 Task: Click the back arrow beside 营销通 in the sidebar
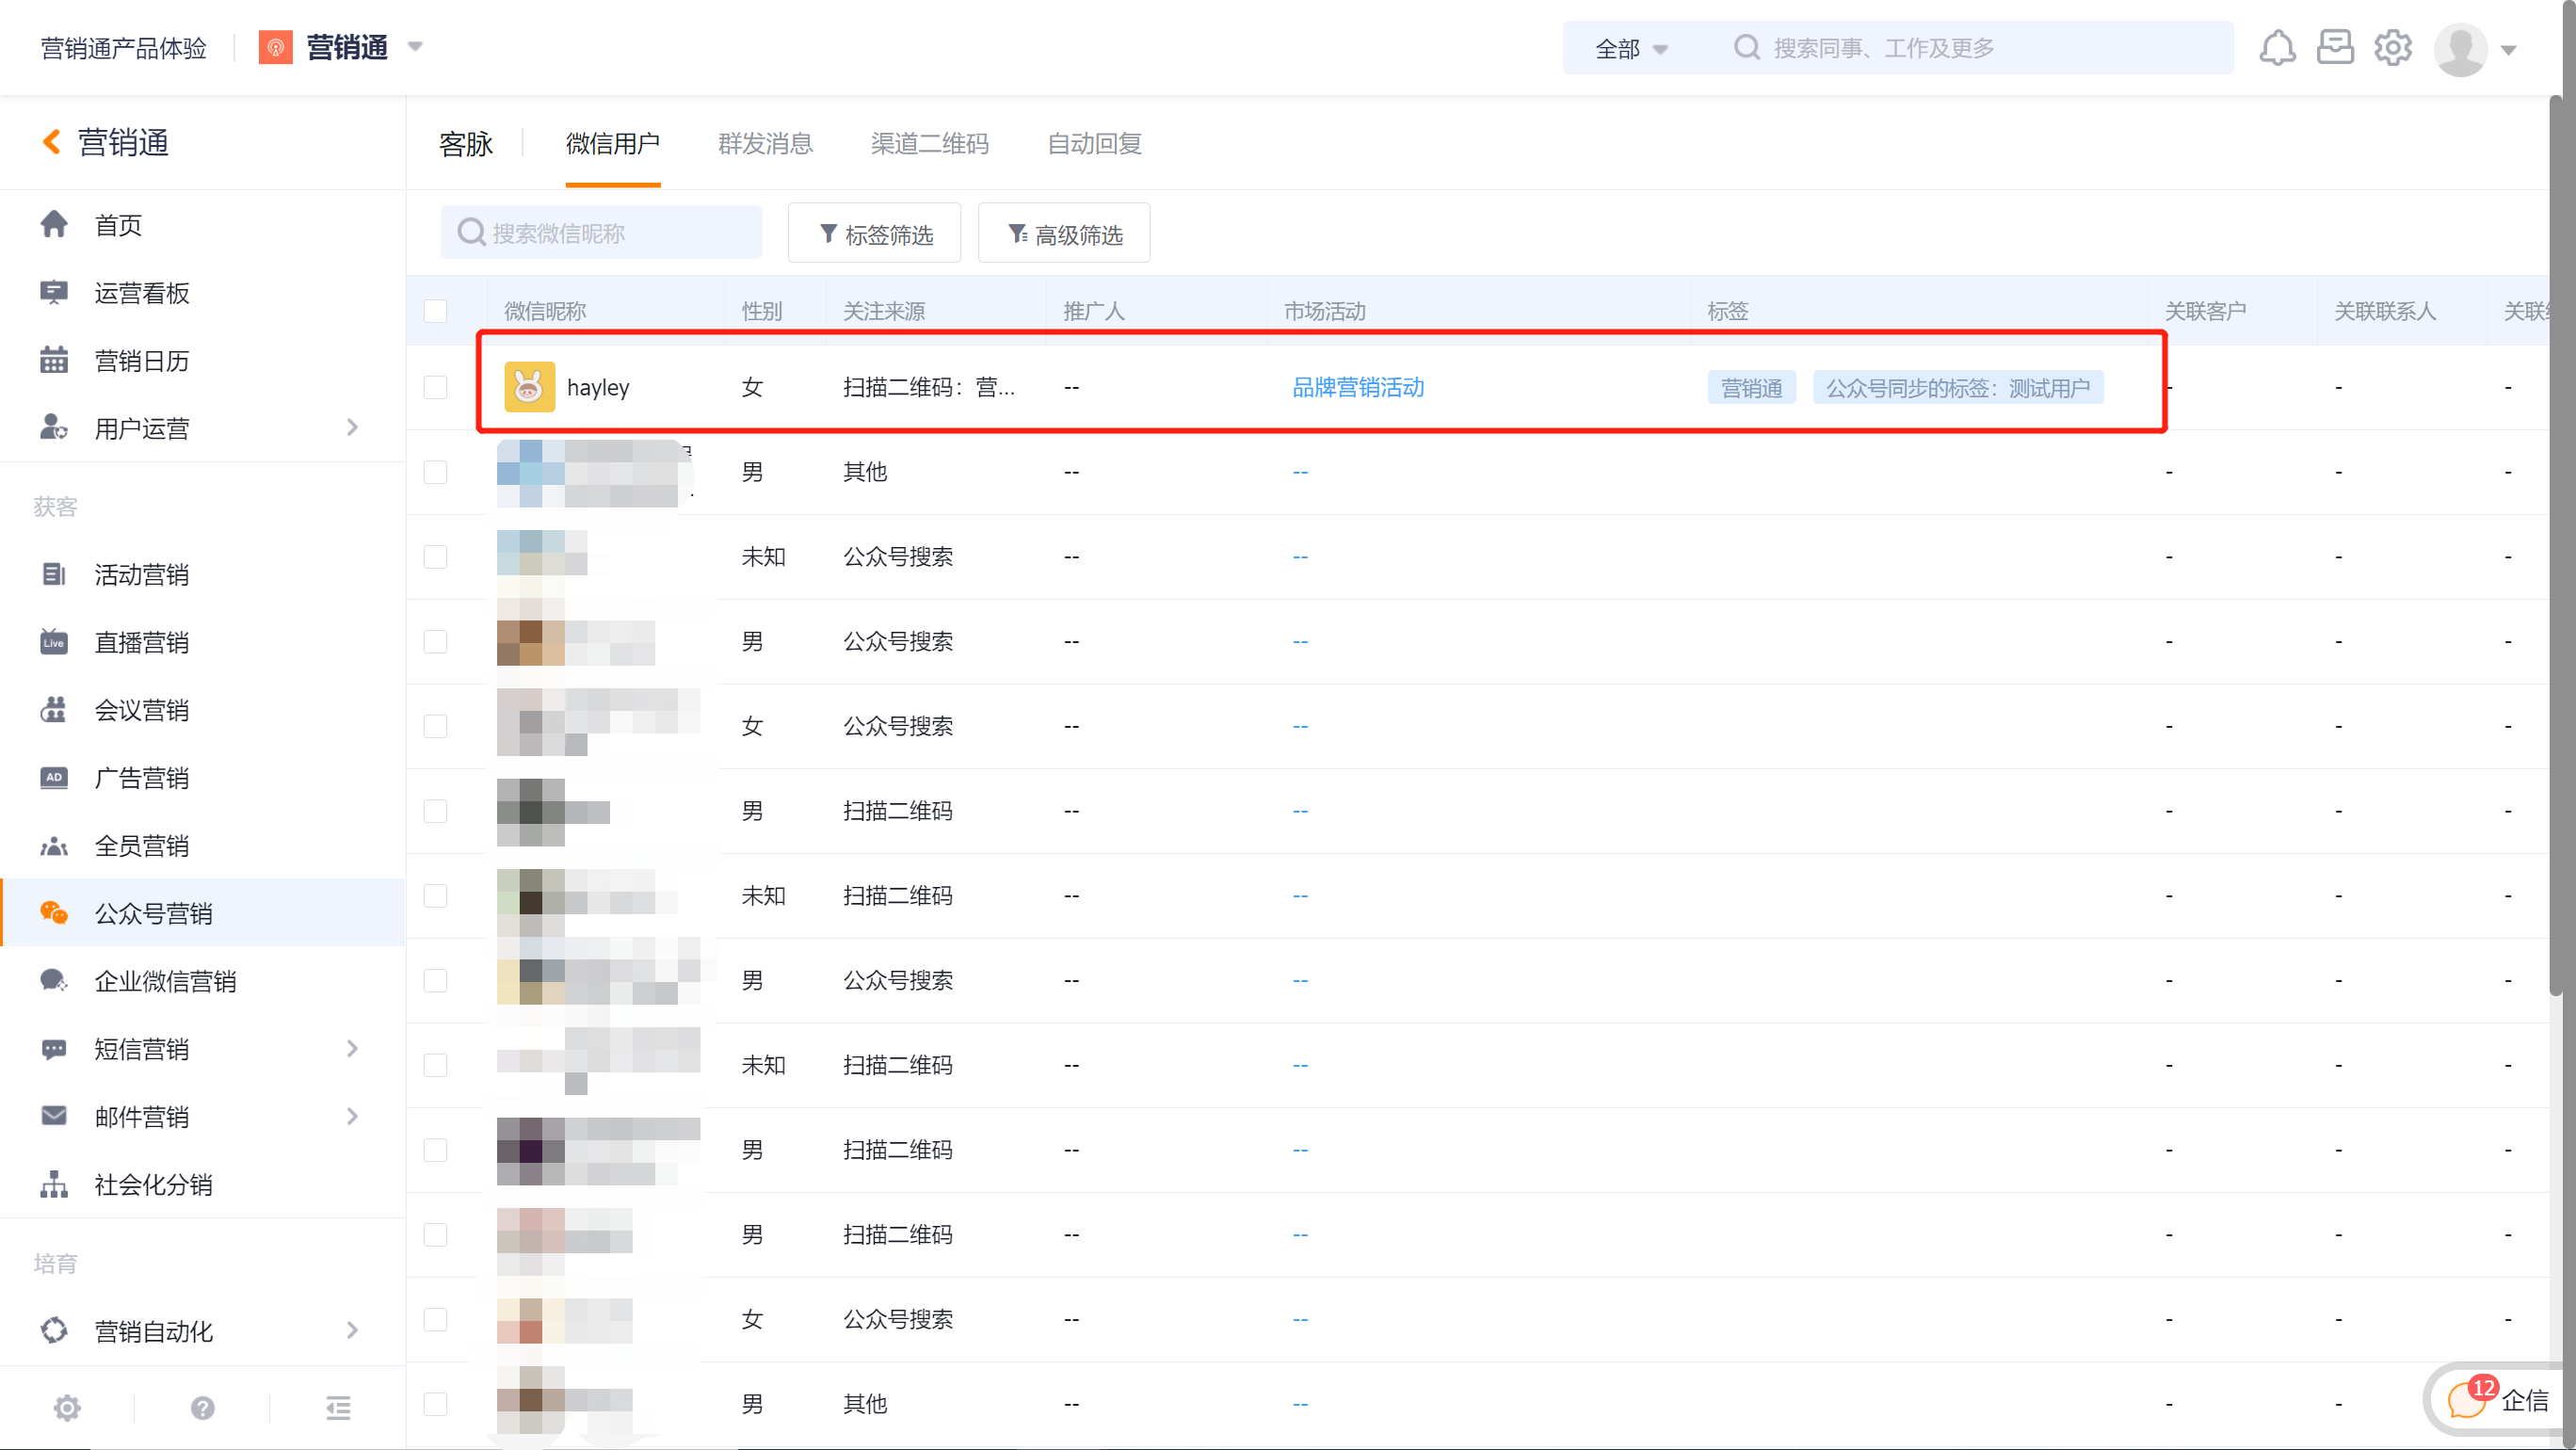point(51,143)
